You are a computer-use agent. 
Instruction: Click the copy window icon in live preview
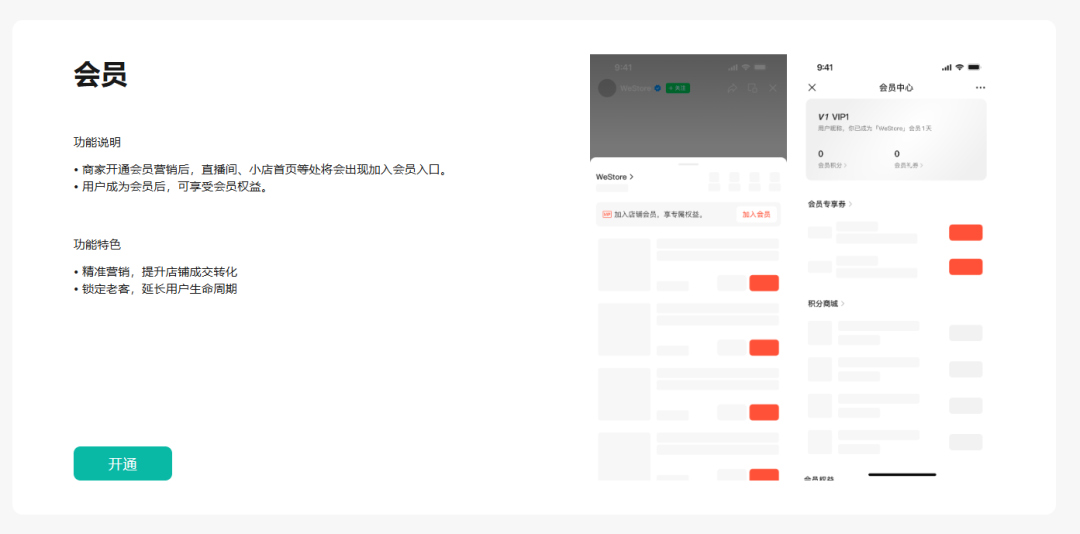click(x=753, y=88)
